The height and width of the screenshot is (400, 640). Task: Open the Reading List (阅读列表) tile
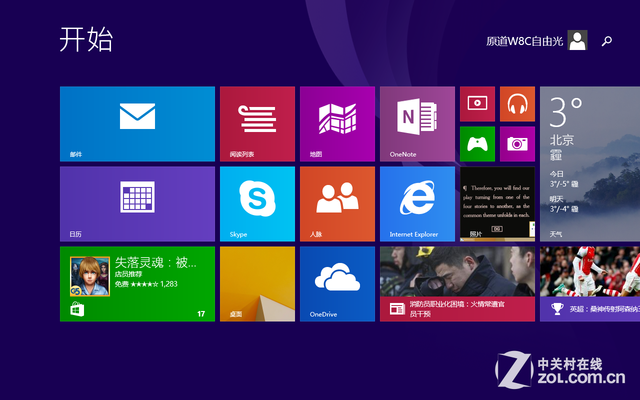coord(257,124)
